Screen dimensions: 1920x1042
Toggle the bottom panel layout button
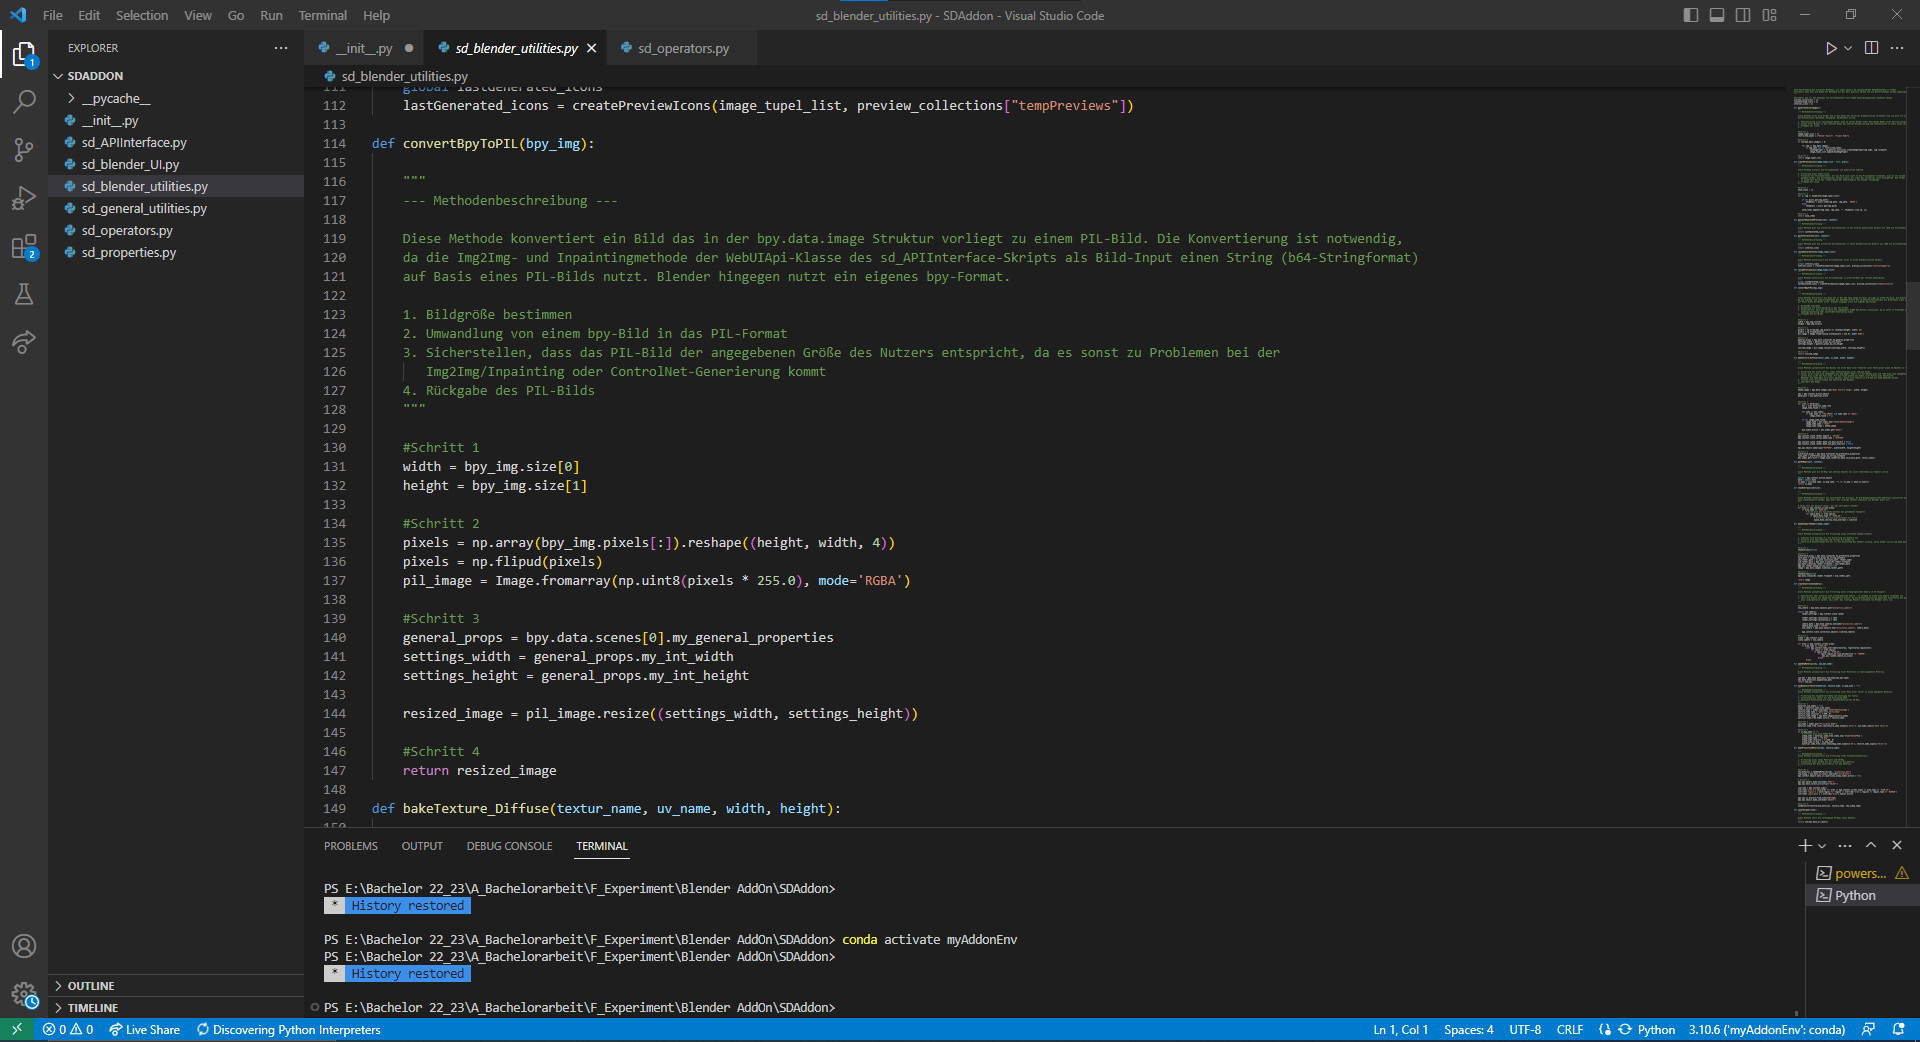click(x=1716, y=15)
